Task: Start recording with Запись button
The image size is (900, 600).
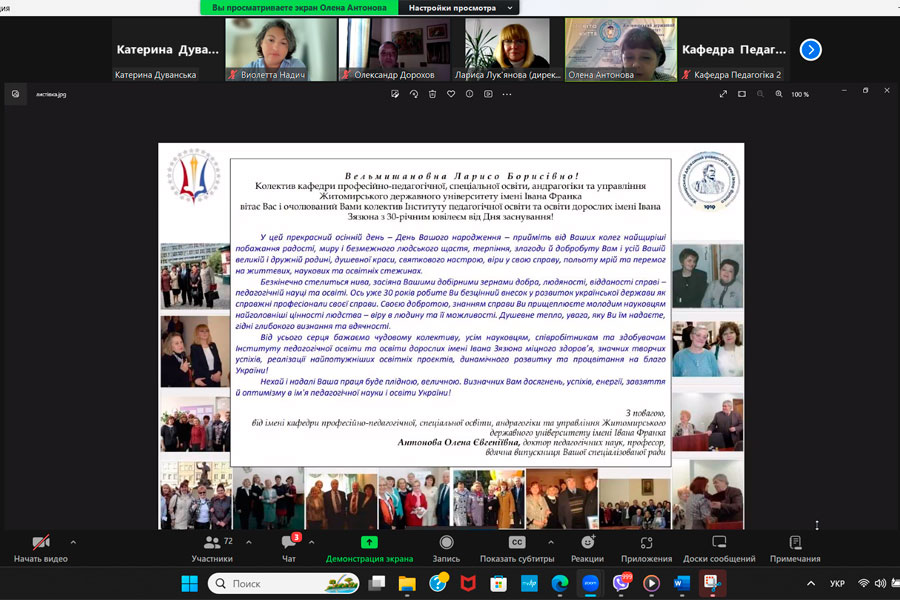Action: pyautogui.click(x=446, y=549)
